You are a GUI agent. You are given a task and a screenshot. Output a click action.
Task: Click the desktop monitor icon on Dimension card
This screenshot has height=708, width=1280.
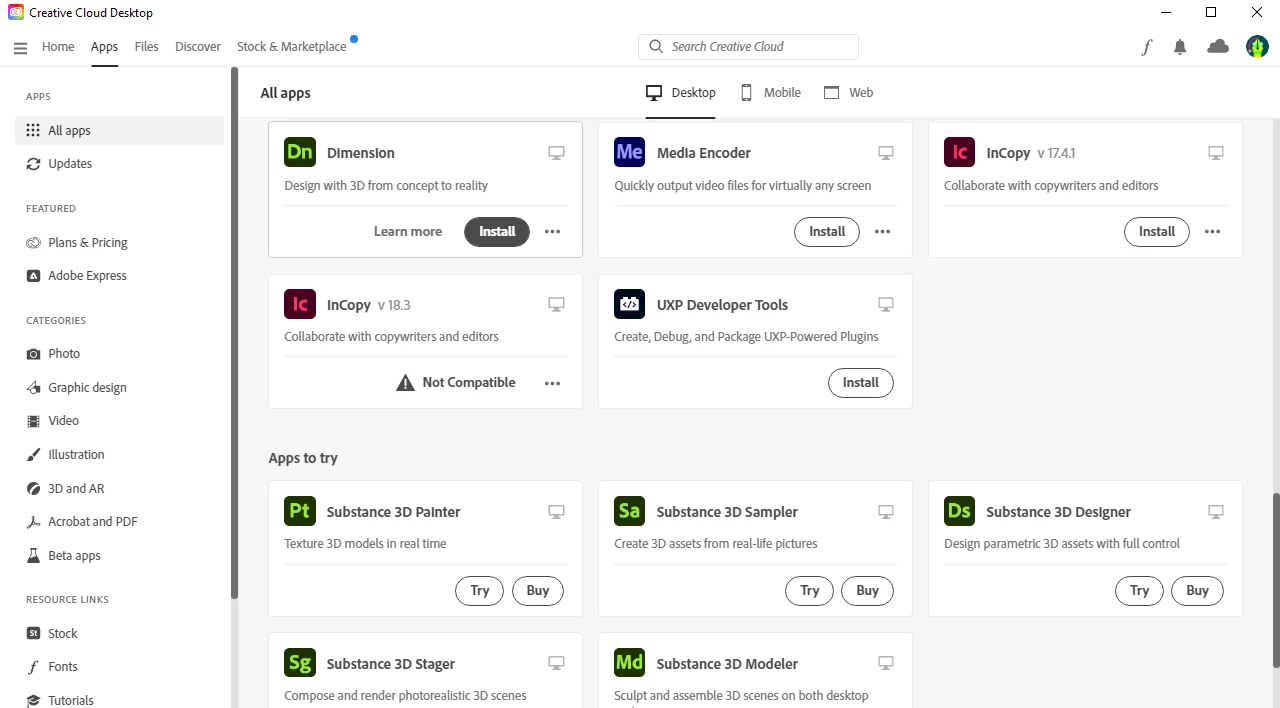(557, 153)
